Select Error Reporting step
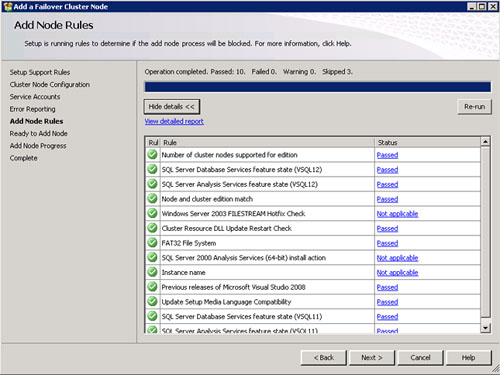The image size is (500, 375). [32, 109]
